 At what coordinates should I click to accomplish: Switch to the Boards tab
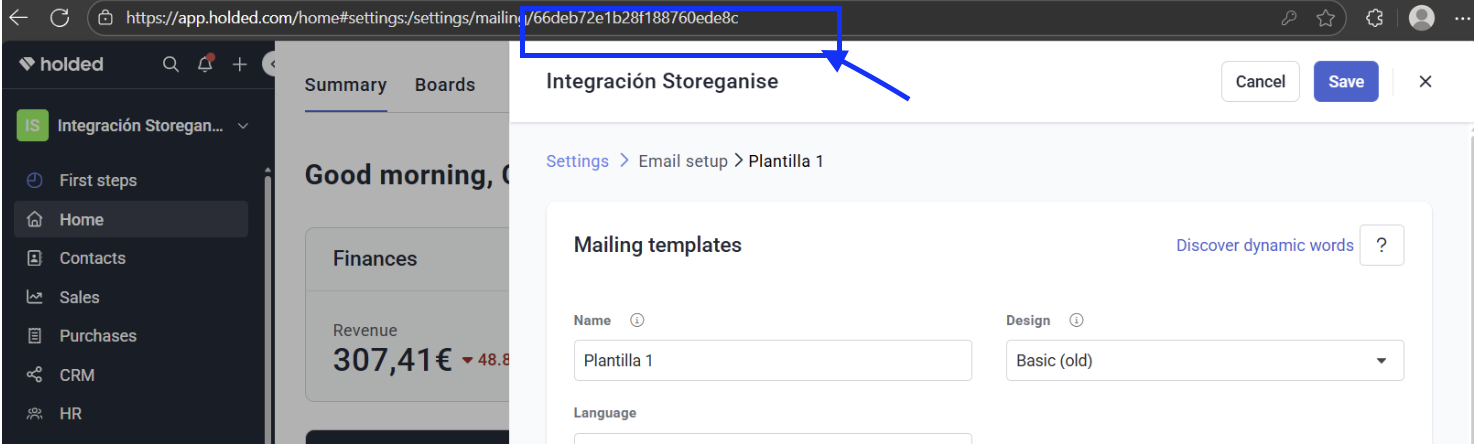tap(445, 85)
